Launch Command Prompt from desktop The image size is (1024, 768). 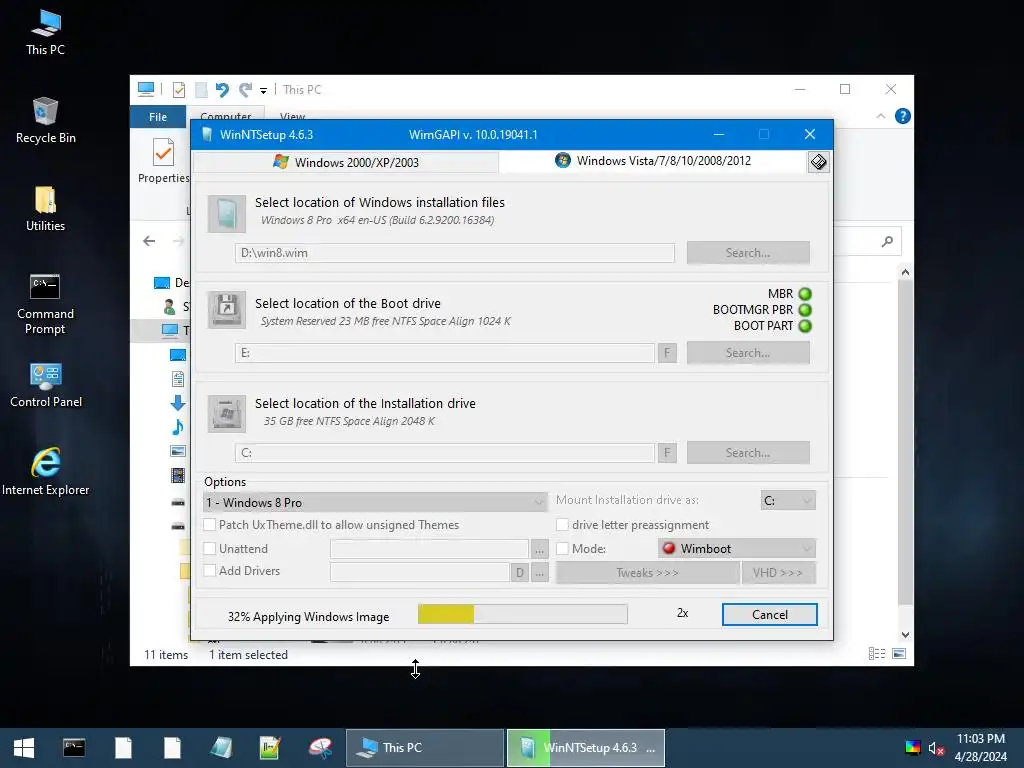coord(45,304)
